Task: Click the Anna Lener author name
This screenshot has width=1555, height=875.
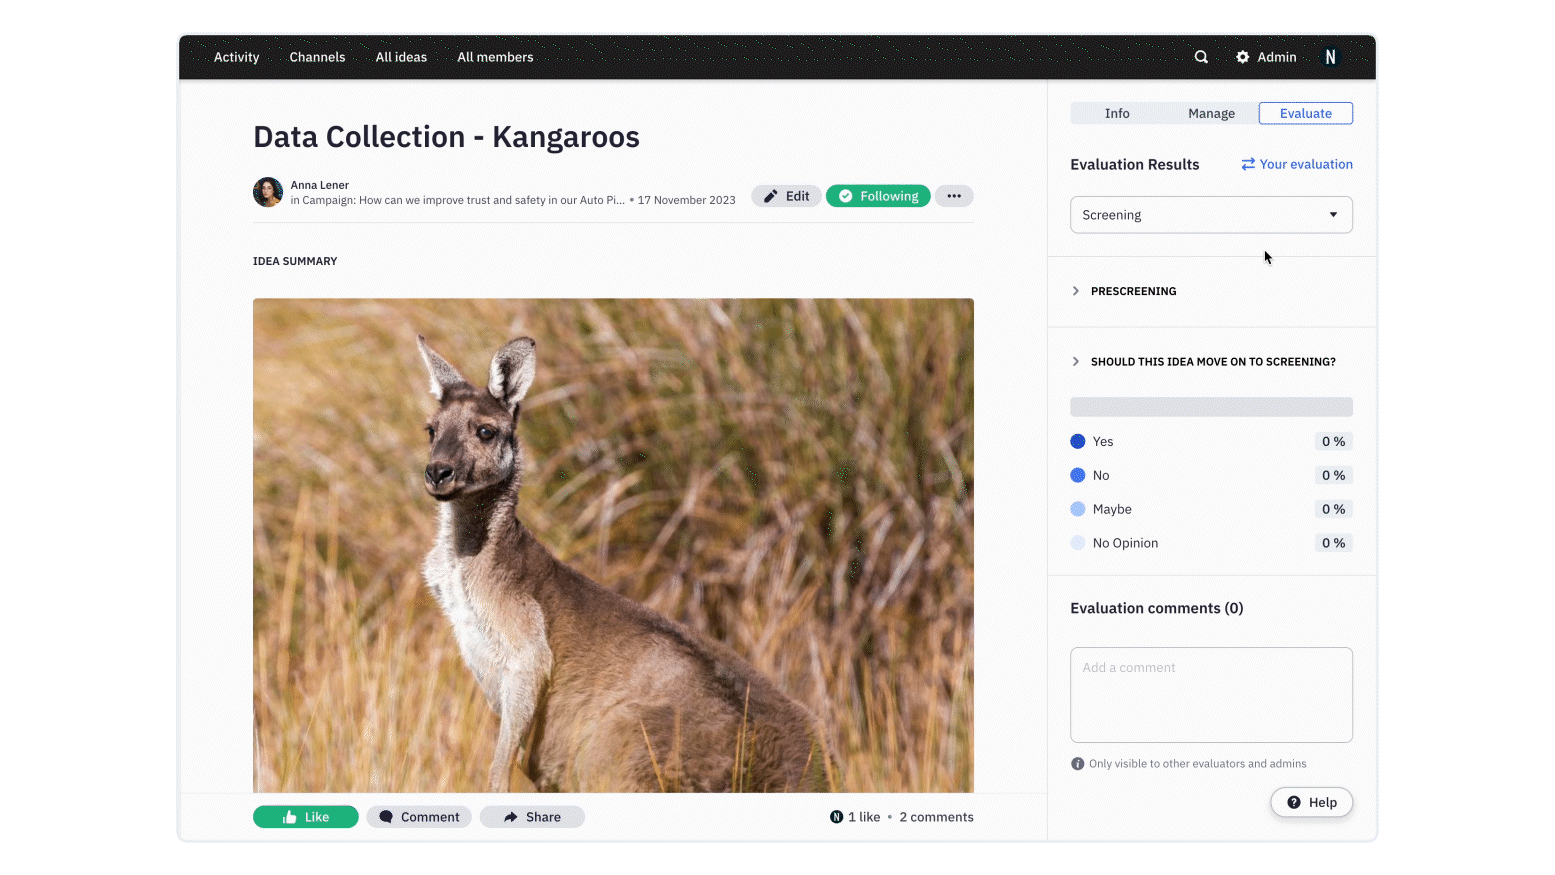Action: [320, 185]
